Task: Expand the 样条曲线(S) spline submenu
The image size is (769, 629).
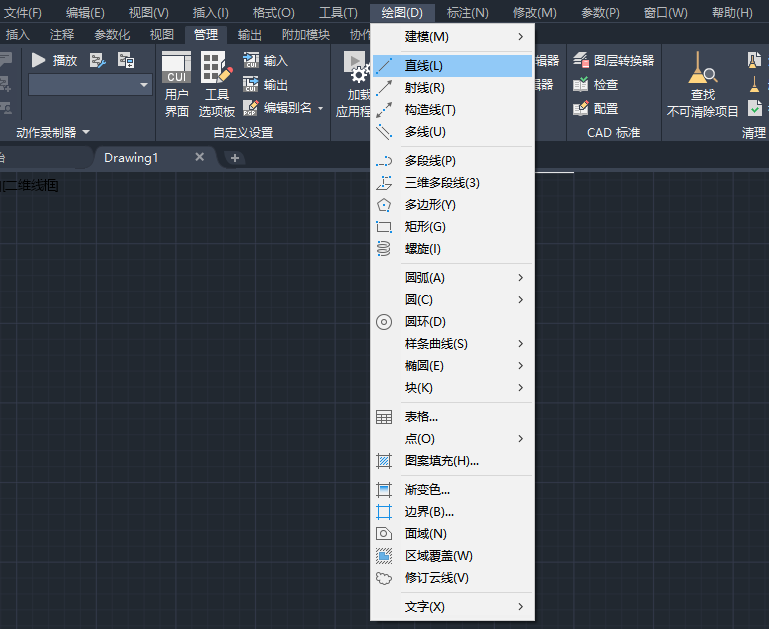Action: pyautogui.click(x=452, y=344)
